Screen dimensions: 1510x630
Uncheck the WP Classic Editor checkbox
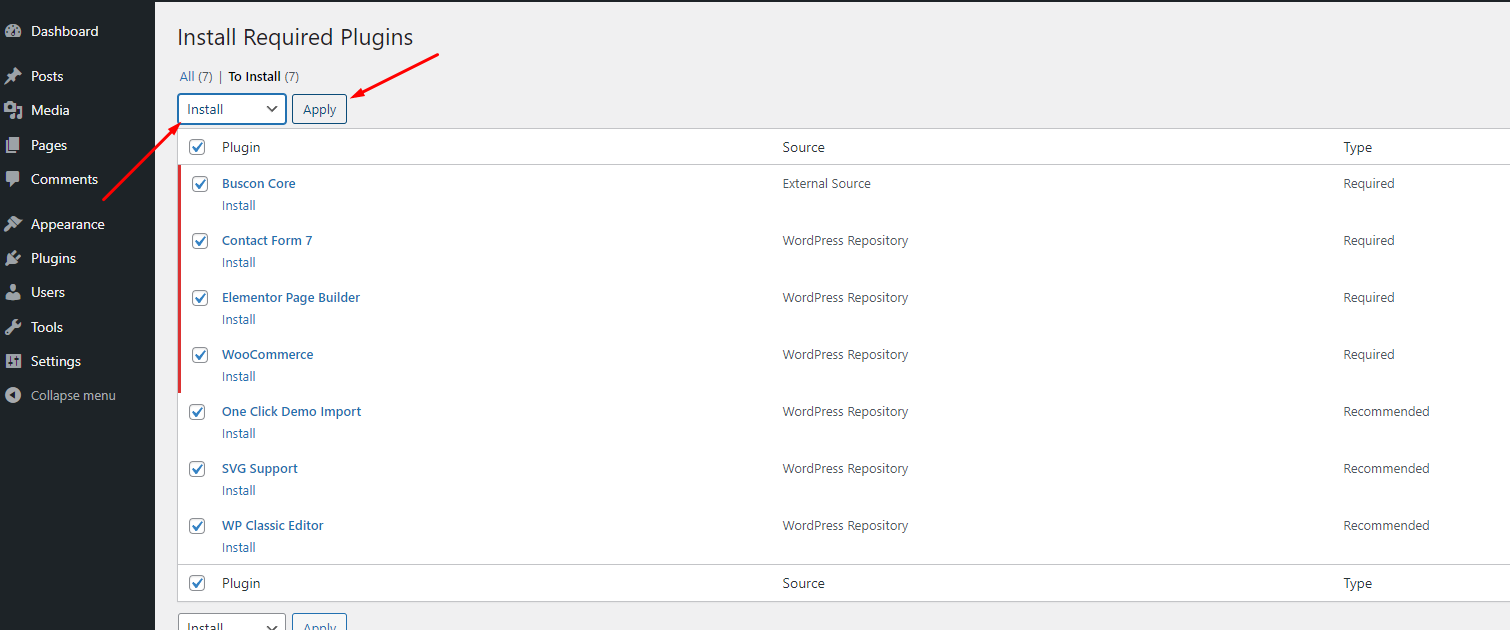tap(198, 526)
